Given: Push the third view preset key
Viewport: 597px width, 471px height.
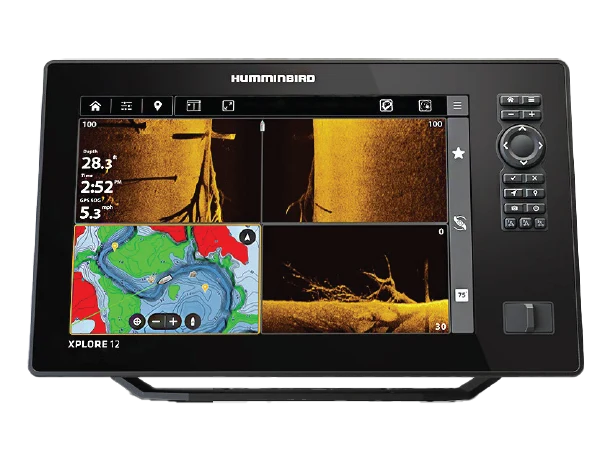Looking at the screenshot, I should tap(540, 223).
